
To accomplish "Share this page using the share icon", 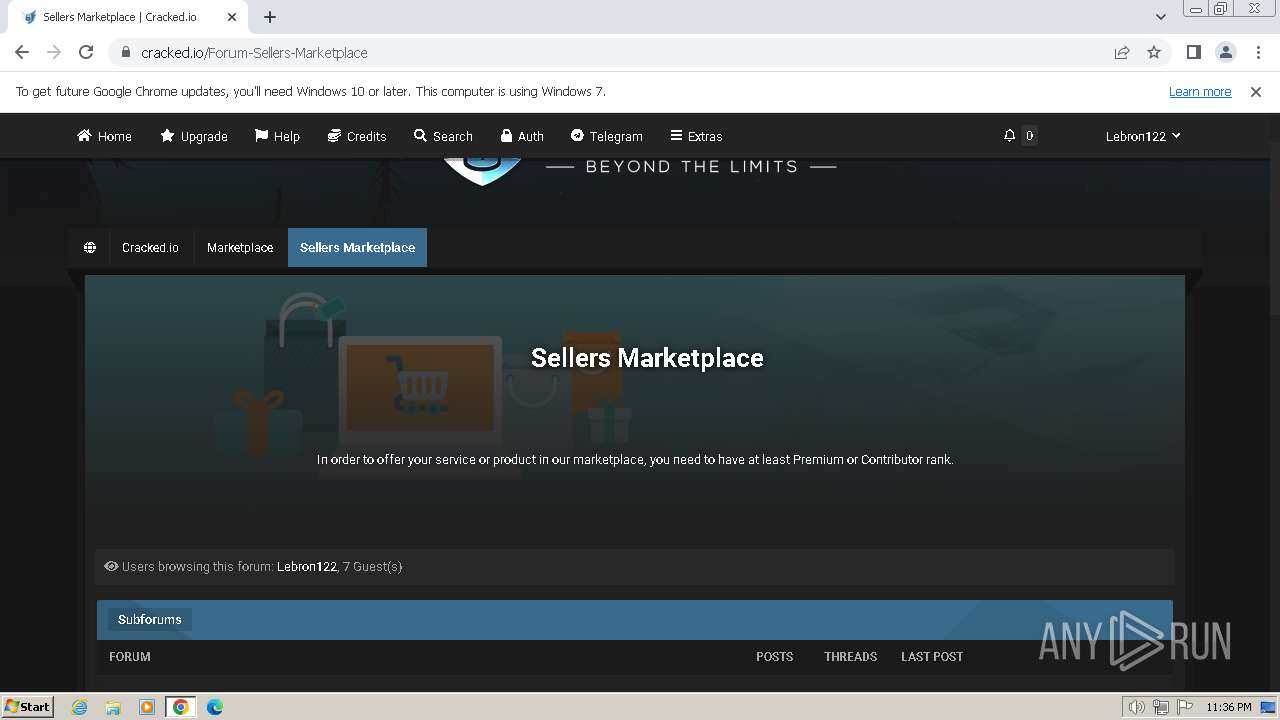I will coord(1122,52).
